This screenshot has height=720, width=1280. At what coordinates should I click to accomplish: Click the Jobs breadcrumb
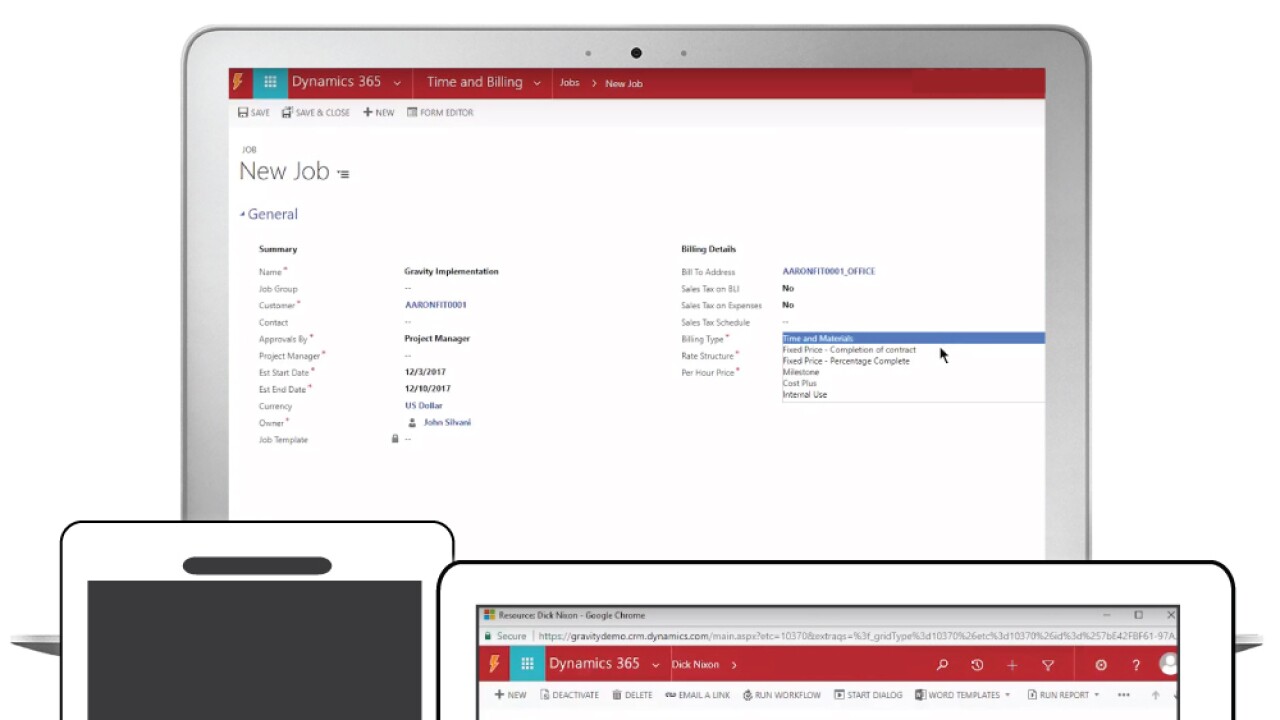point(569,83)
